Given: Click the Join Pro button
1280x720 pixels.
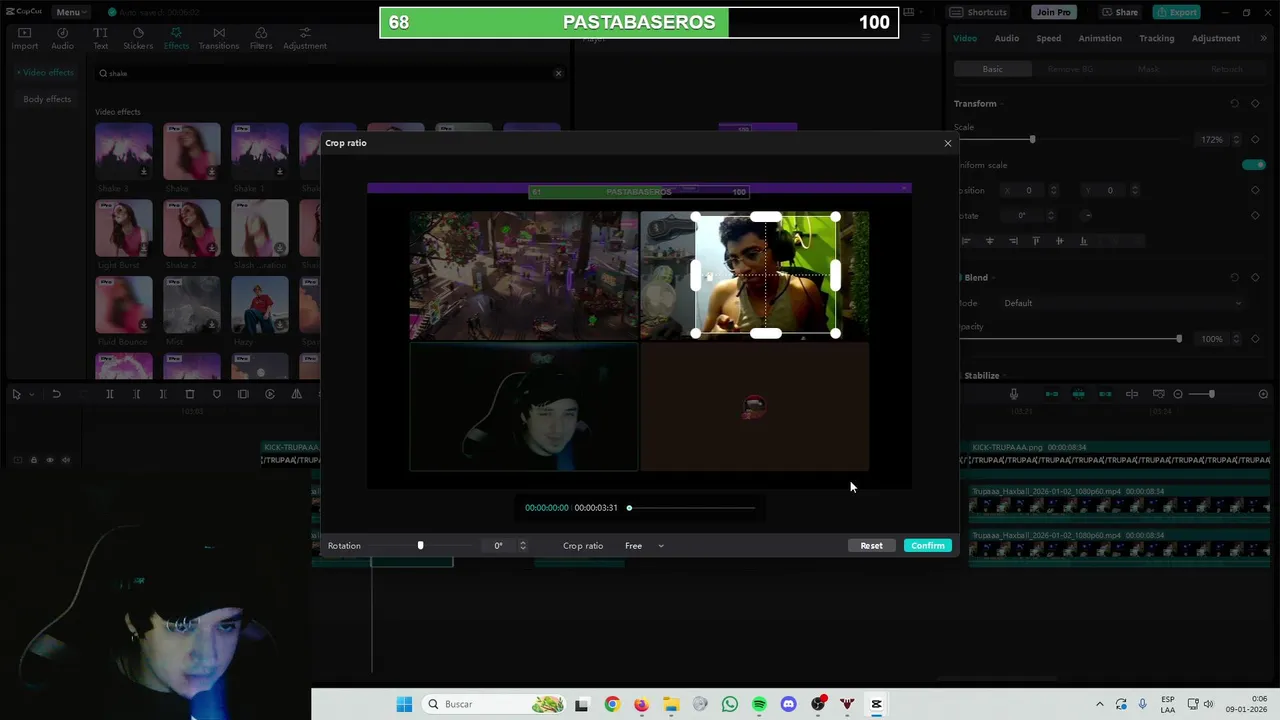Looking at the screenshot, I should [1053, 12].
